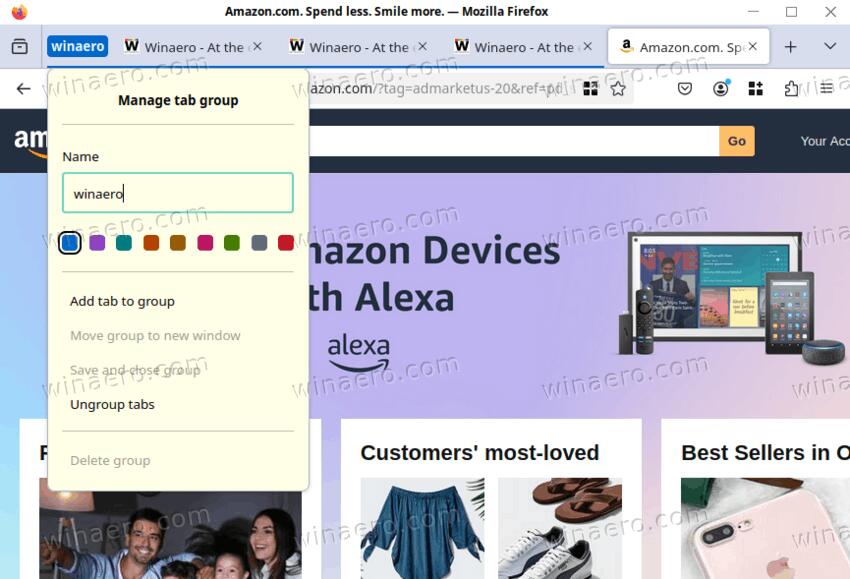Click the alexa logo in banner
This screenshot has width=850, height=579.
tap(359, 353)
